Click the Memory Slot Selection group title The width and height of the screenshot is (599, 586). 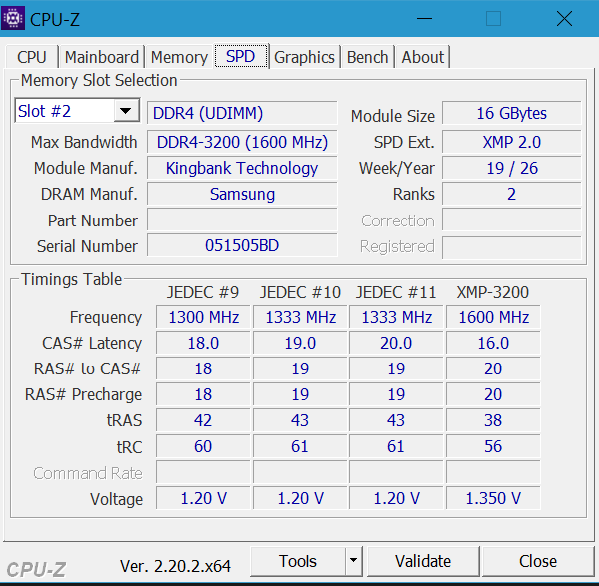(x=99, y=81)
